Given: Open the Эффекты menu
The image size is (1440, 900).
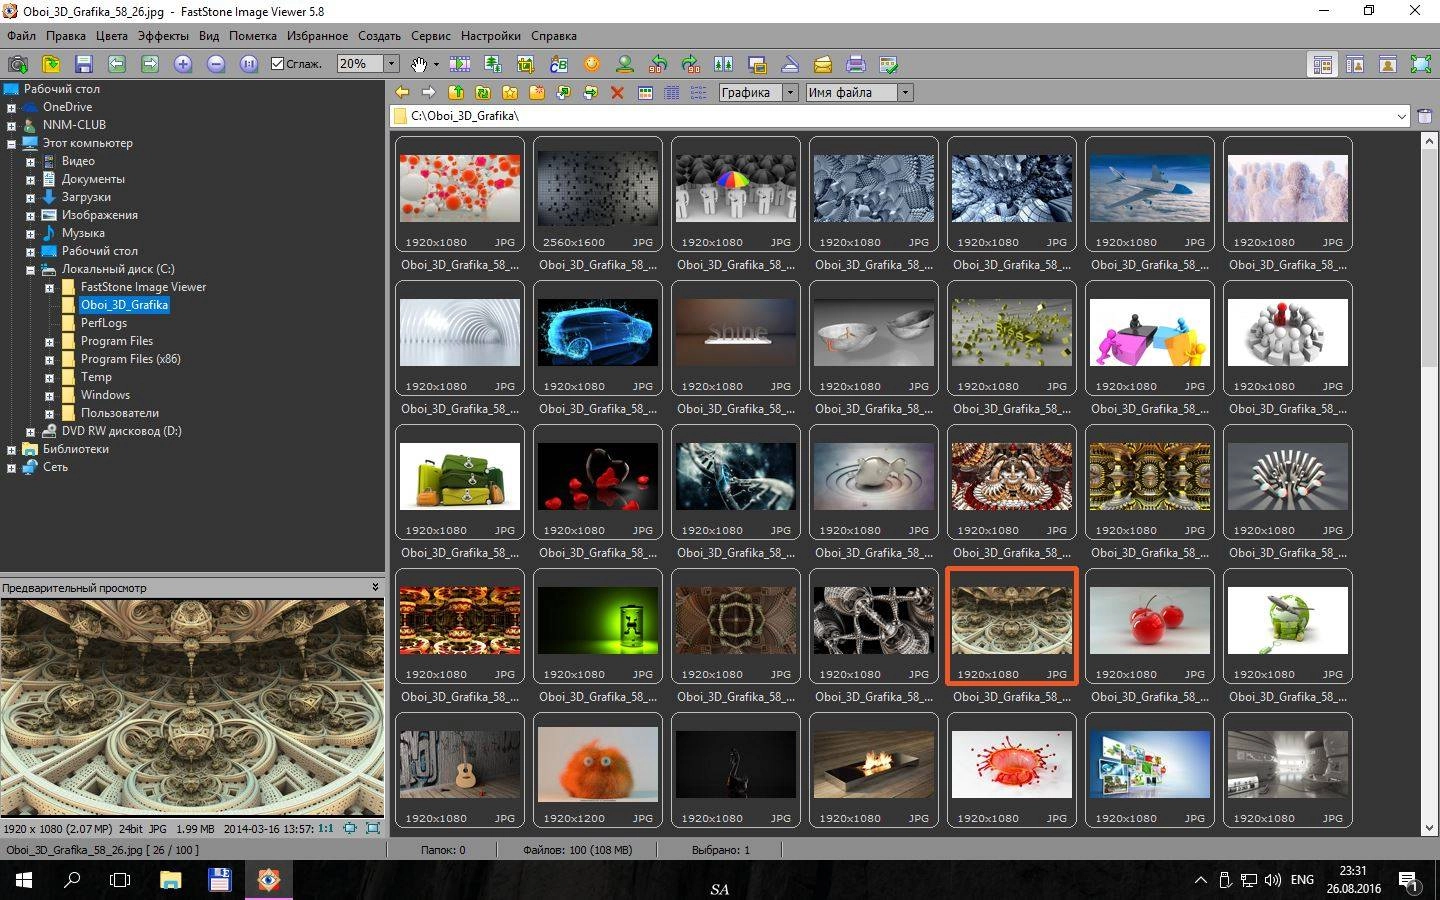Looking at the screenshot, I should [x=163, y=36].
